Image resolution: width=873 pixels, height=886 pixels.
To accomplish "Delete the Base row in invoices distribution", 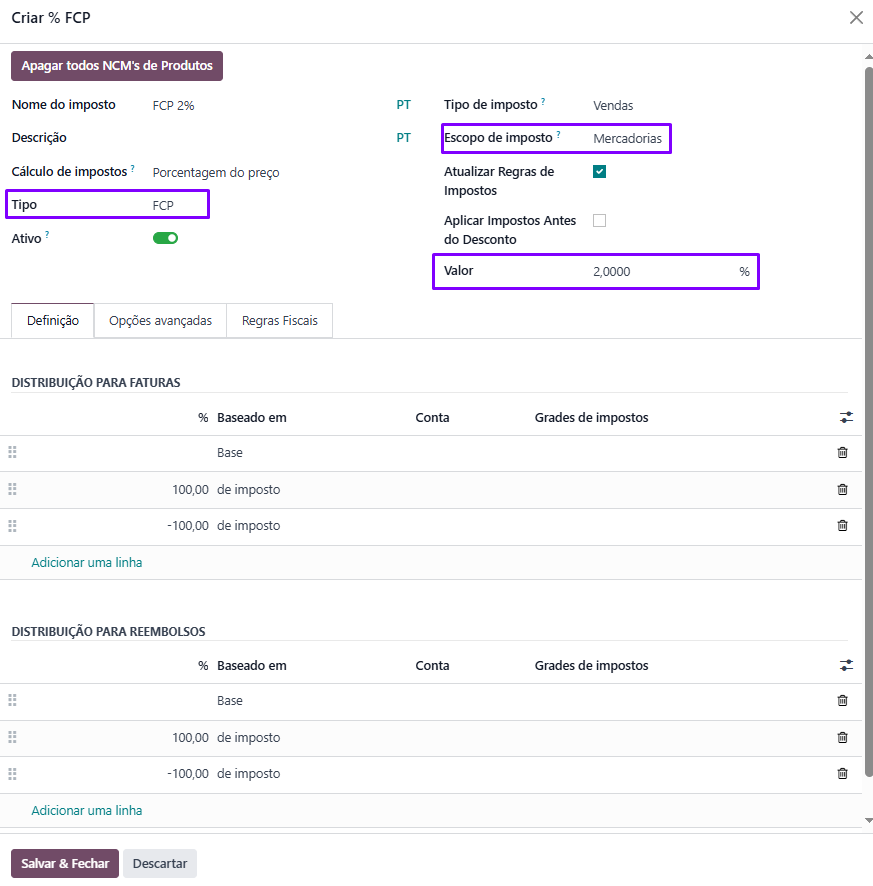I will pyautogui.click(x=842, y=453).
